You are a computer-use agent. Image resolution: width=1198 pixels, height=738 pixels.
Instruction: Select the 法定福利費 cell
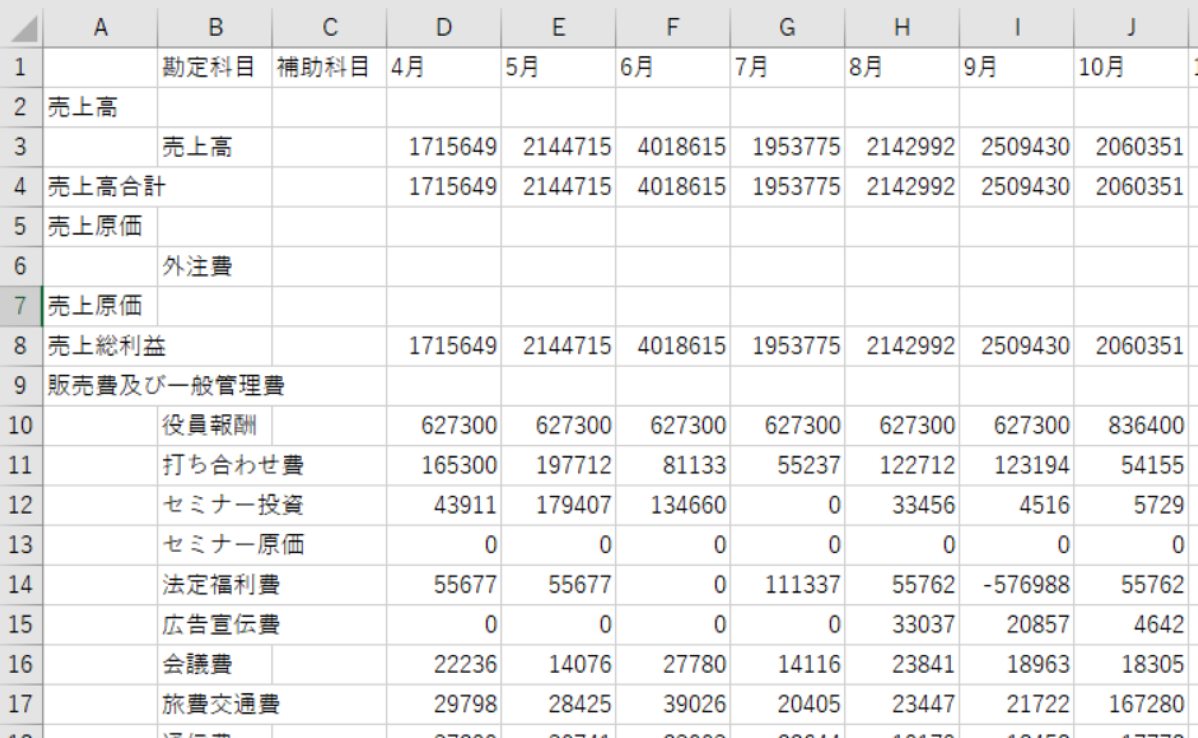pos(215,584)
